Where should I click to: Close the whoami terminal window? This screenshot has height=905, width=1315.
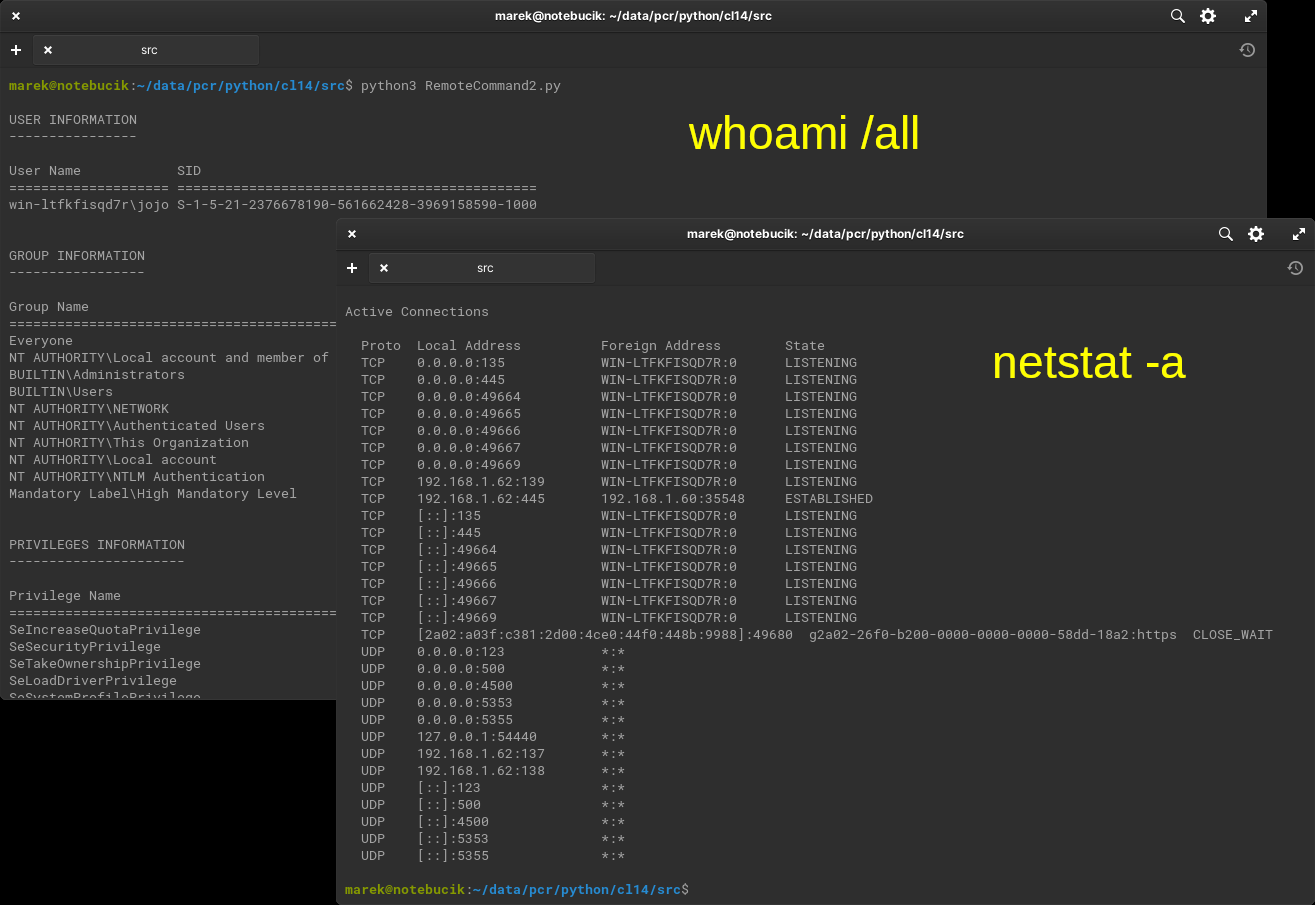pyautogui.click(x=16, y=16)
